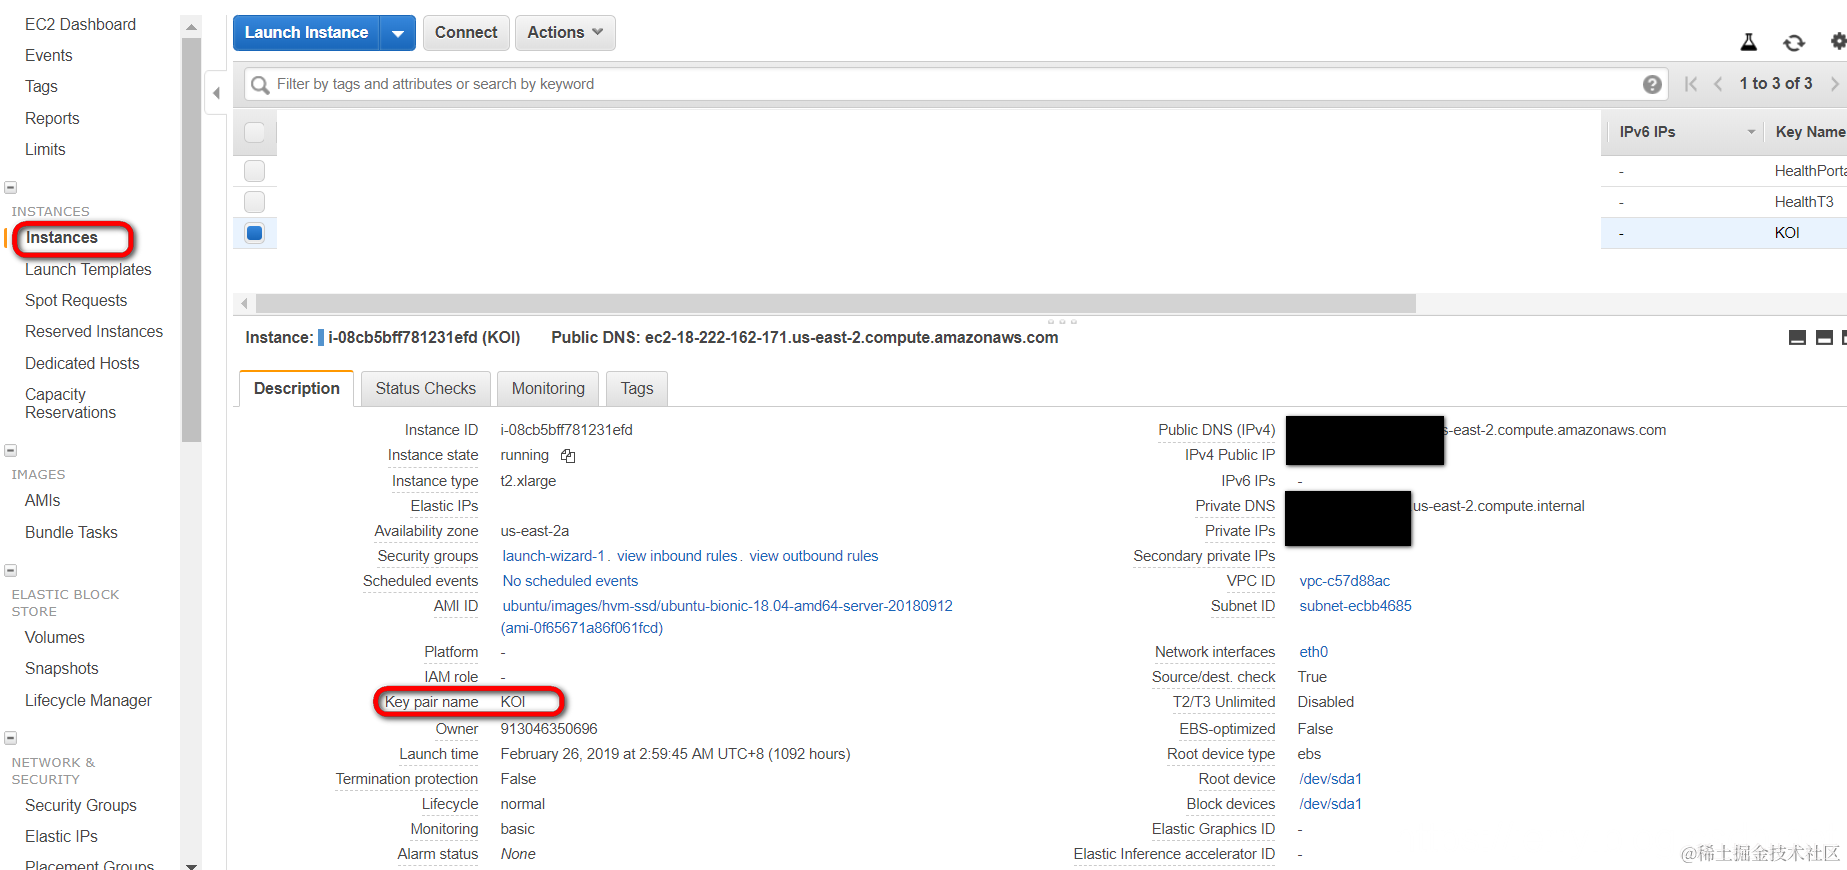Viewport: 1847px width, 870px height.
Task: Open the Actions dropdown menu
Action: 565,33
